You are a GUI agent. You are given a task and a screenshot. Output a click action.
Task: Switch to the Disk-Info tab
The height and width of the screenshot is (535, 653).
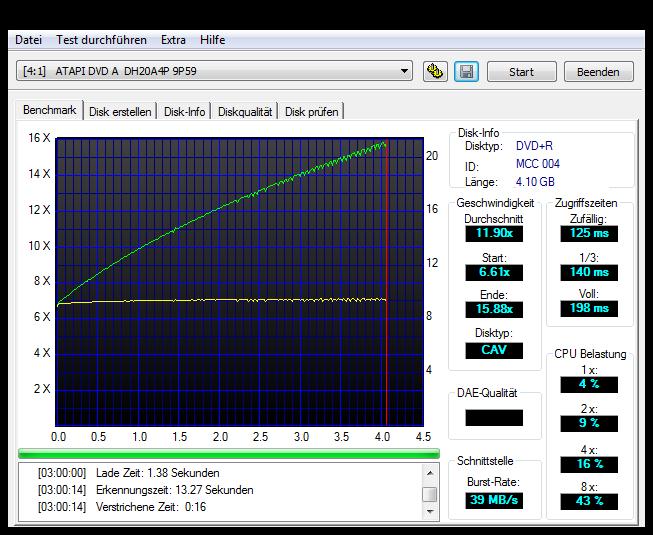click(x=184, y=112)
